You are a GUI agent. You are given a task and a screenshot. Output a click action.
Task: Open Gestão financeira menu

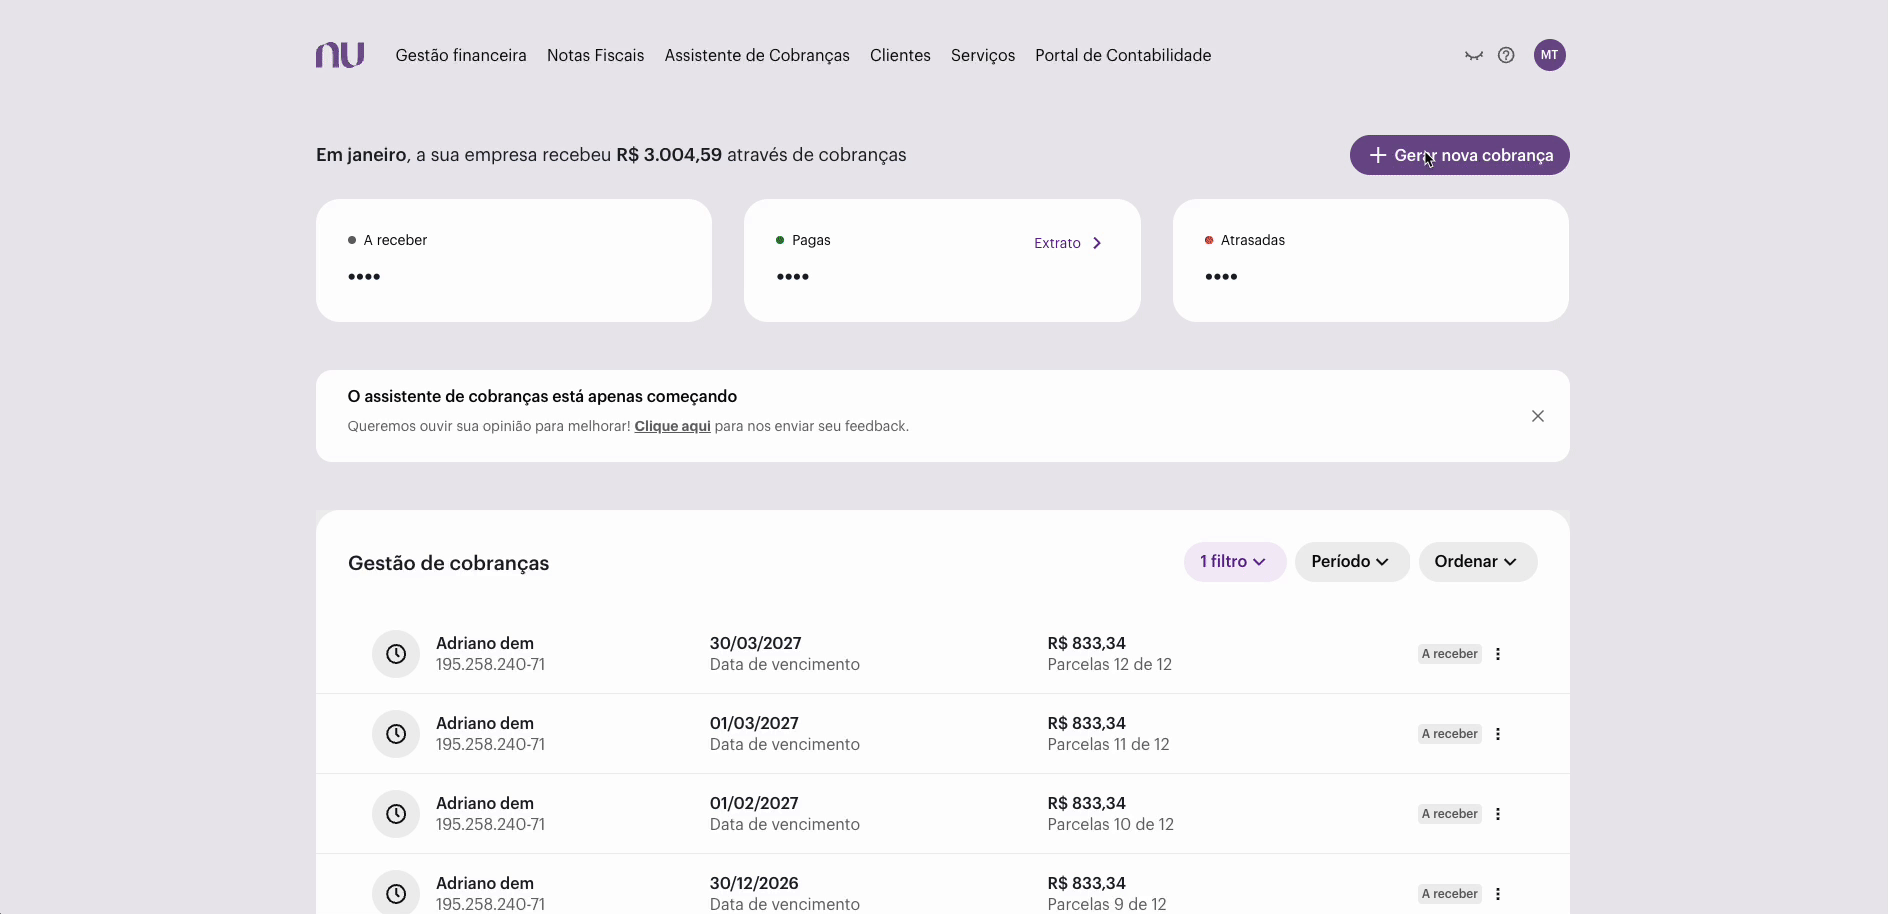point(461,56)
